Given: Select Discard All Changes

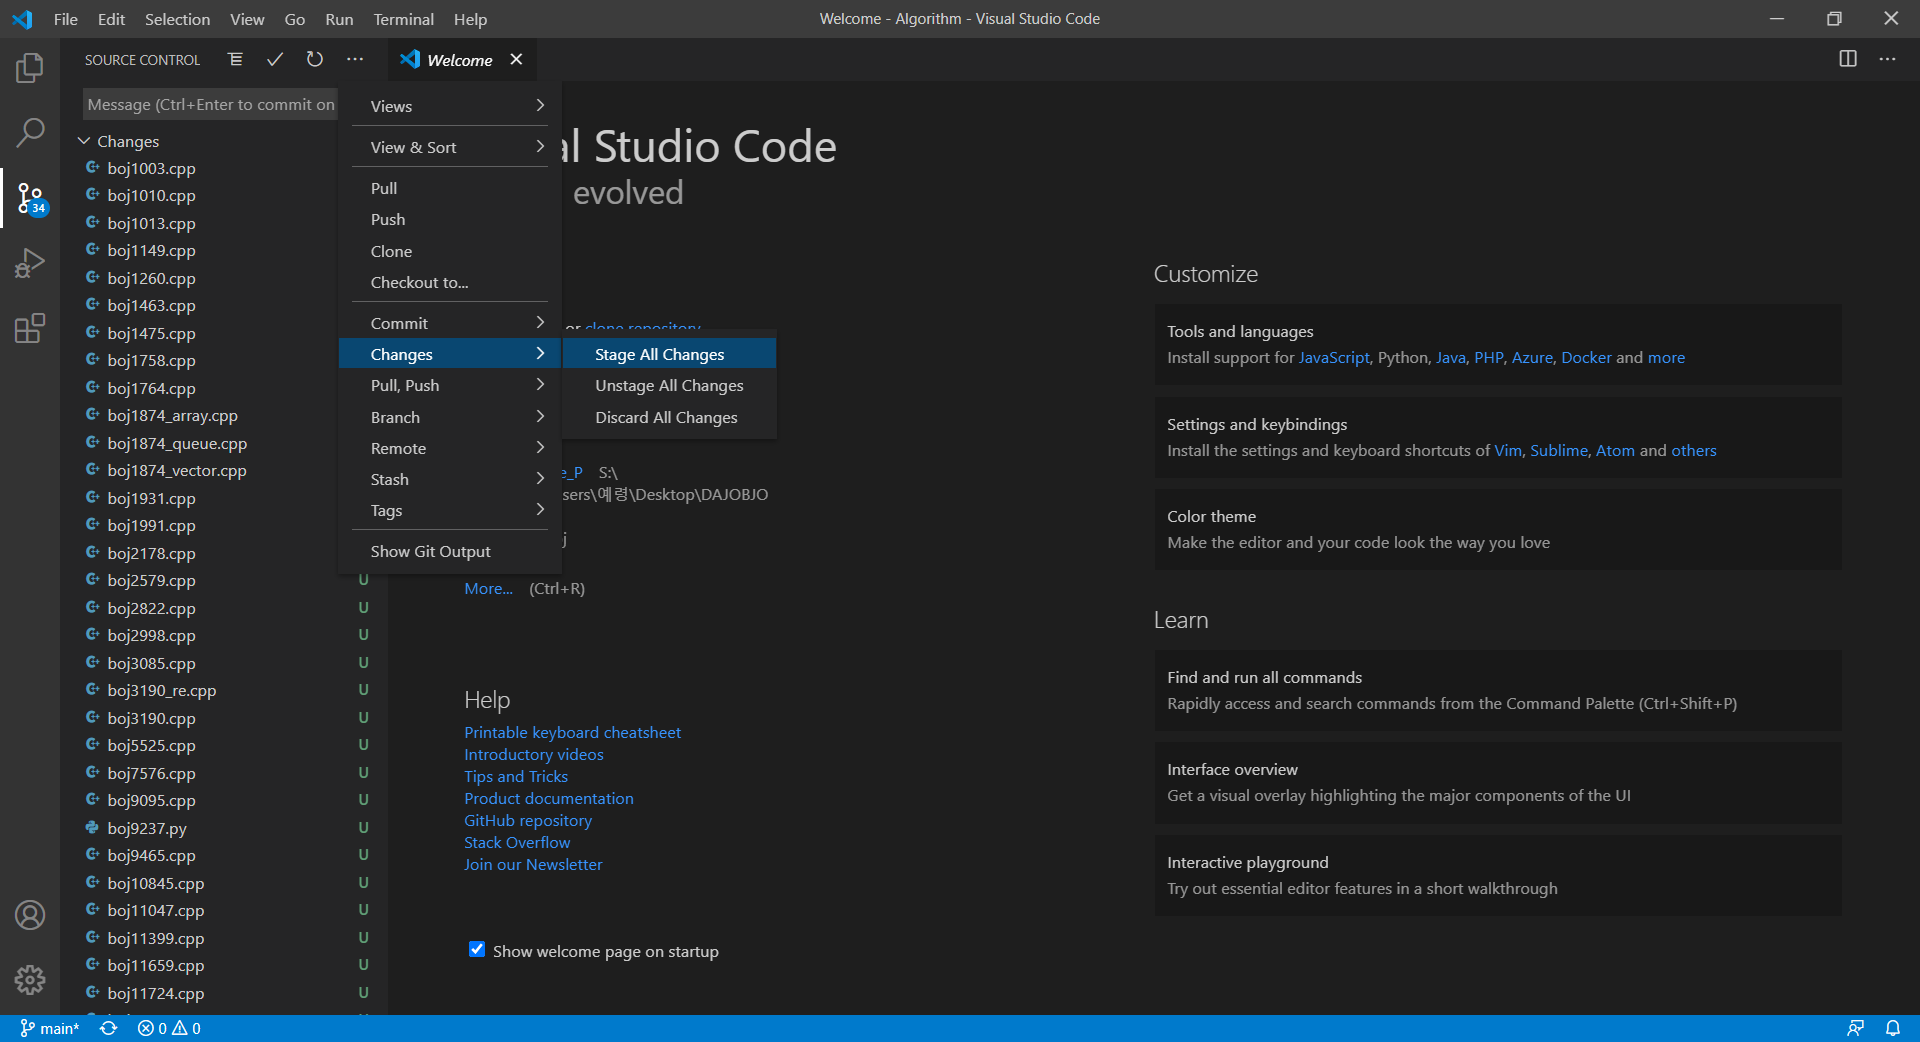Looking at the screenshot, I should [669, 417].
